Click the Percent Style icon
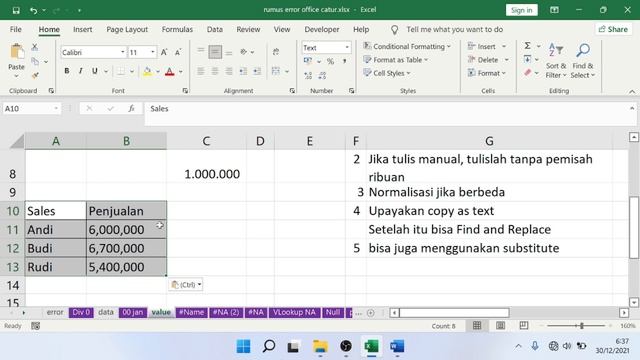 (x=331, y=61)
